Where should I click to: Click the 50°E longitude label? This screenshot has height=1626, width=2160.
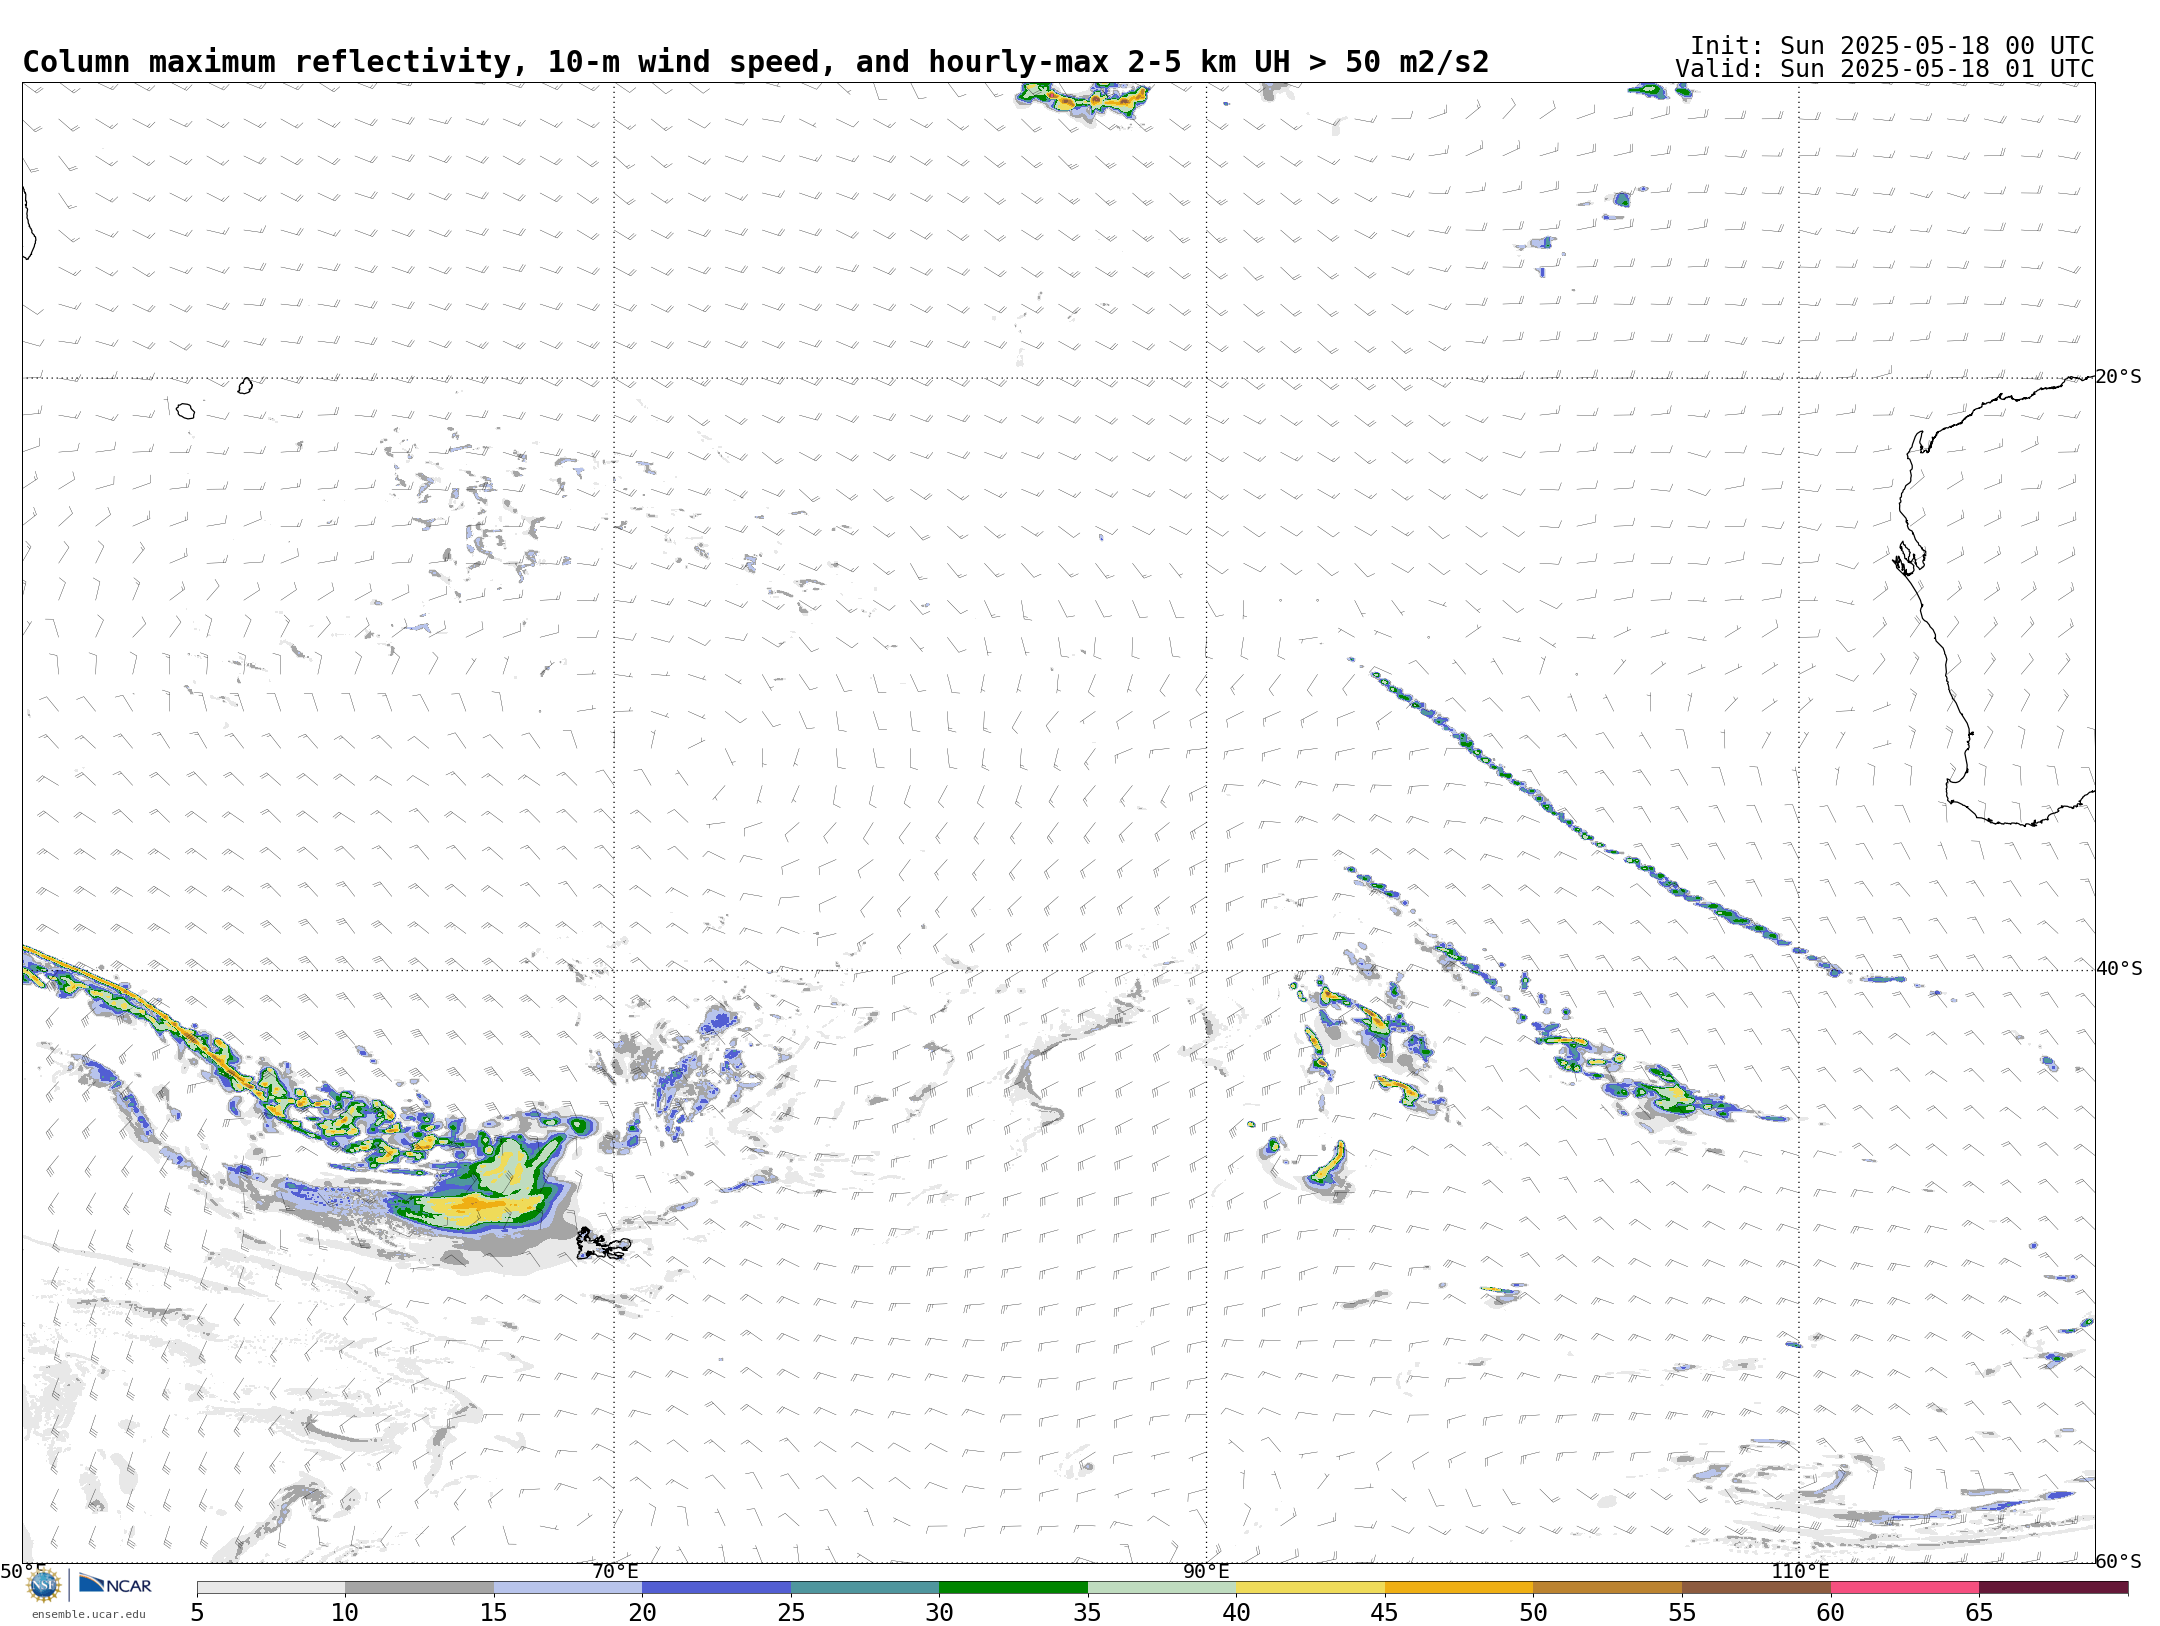(23, 1572)
